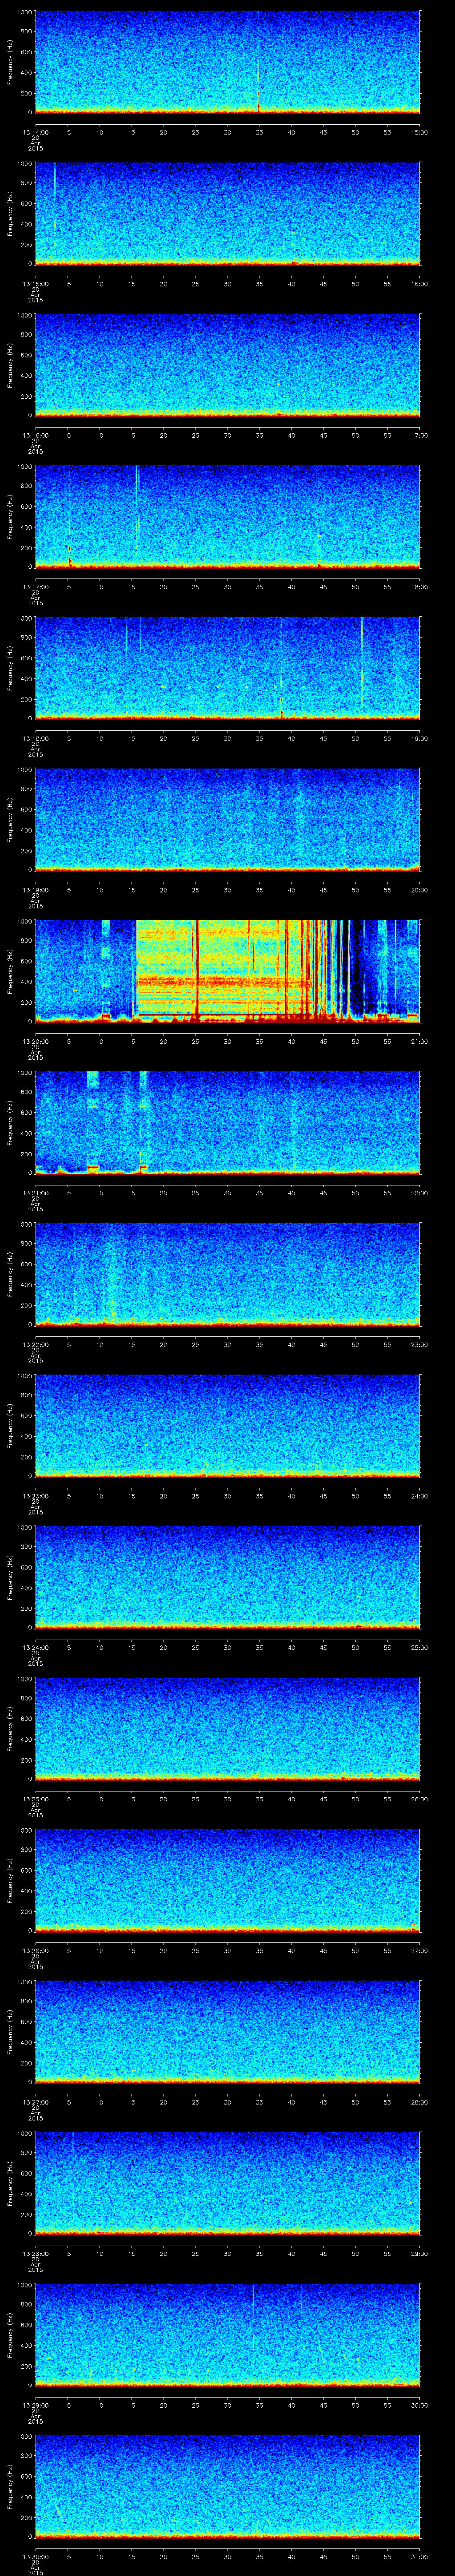
Task: Click the 13:30:00 start time label
Action: click(x=35, y=2556)
